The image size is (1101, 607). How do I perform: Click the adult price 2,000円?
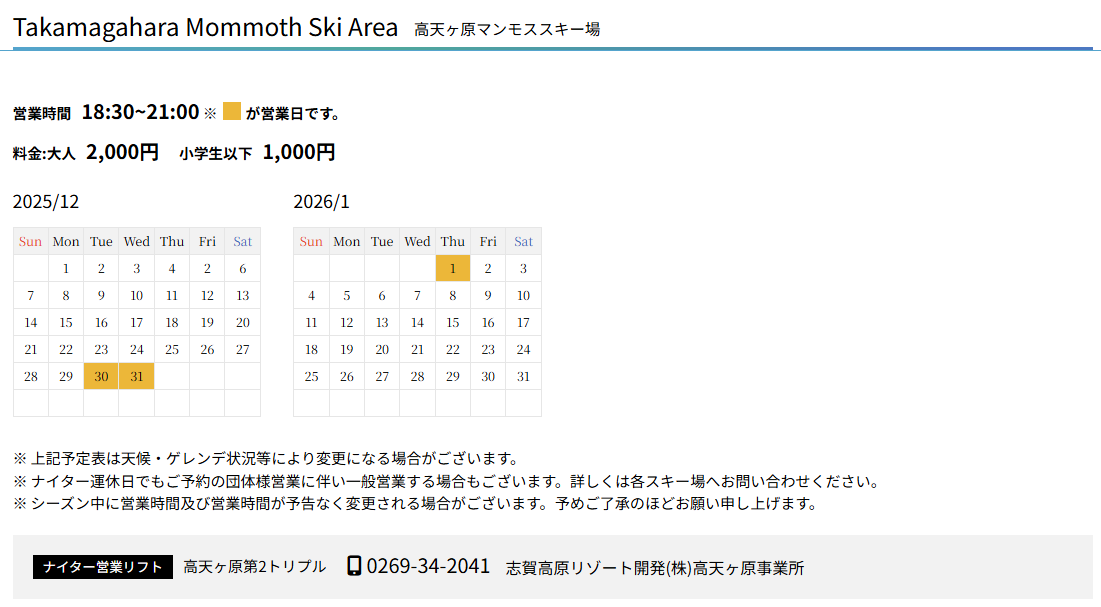[122, 152]
